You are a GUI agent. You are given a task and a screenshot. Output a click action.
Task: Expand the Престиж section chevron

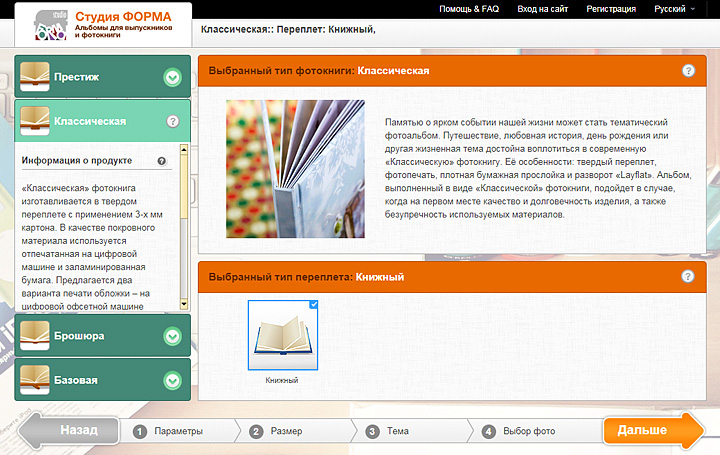(x=172, y=77)
